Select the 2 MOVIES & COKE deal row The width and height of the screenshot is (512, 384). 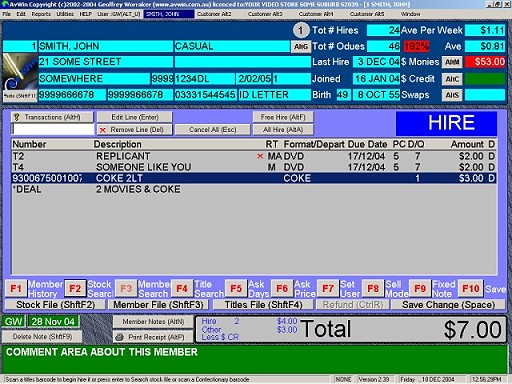click(x=253, y=189)
